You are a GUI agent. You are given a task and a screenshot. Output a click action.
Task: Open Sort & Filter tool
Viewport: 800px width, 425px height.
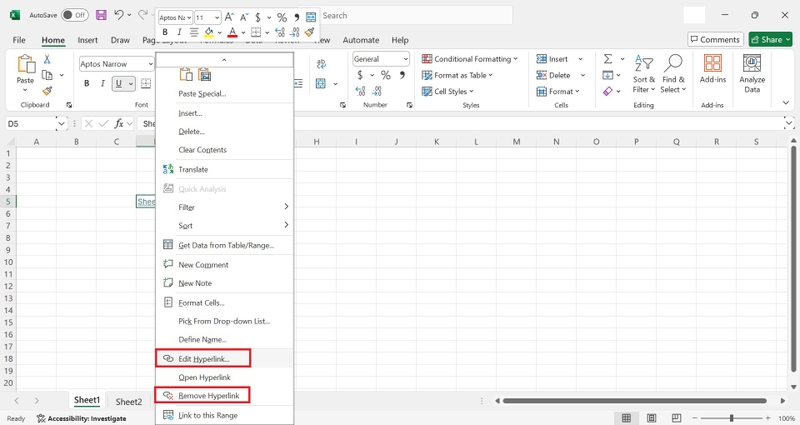(x=643, y=74)
